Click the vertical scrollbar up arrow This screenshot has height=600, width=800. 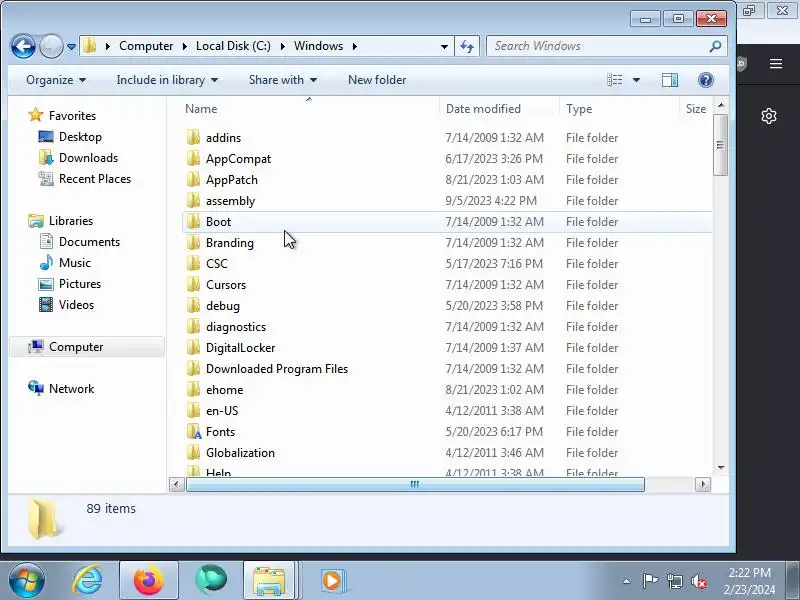point(721,106)
